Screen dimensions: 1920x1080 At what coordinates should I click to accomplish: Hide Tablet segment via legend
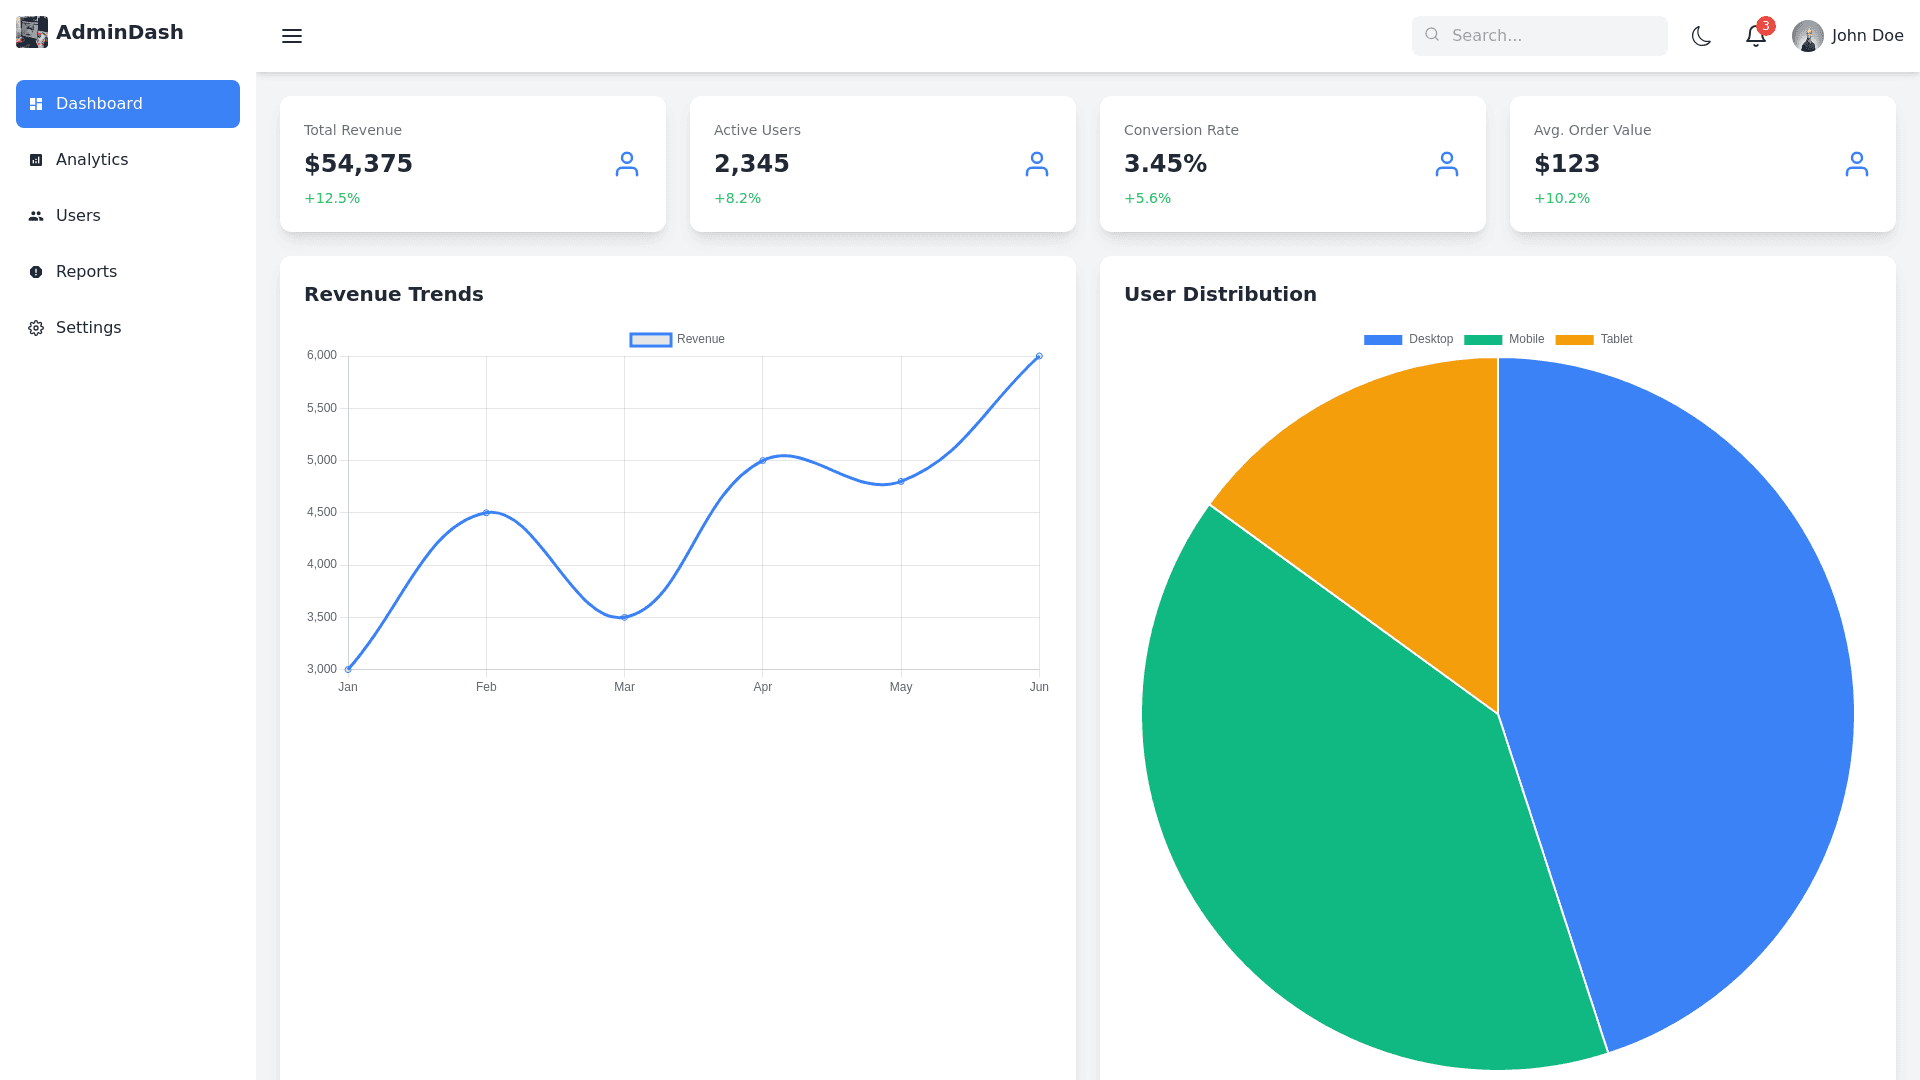(x=1594, y=340)
